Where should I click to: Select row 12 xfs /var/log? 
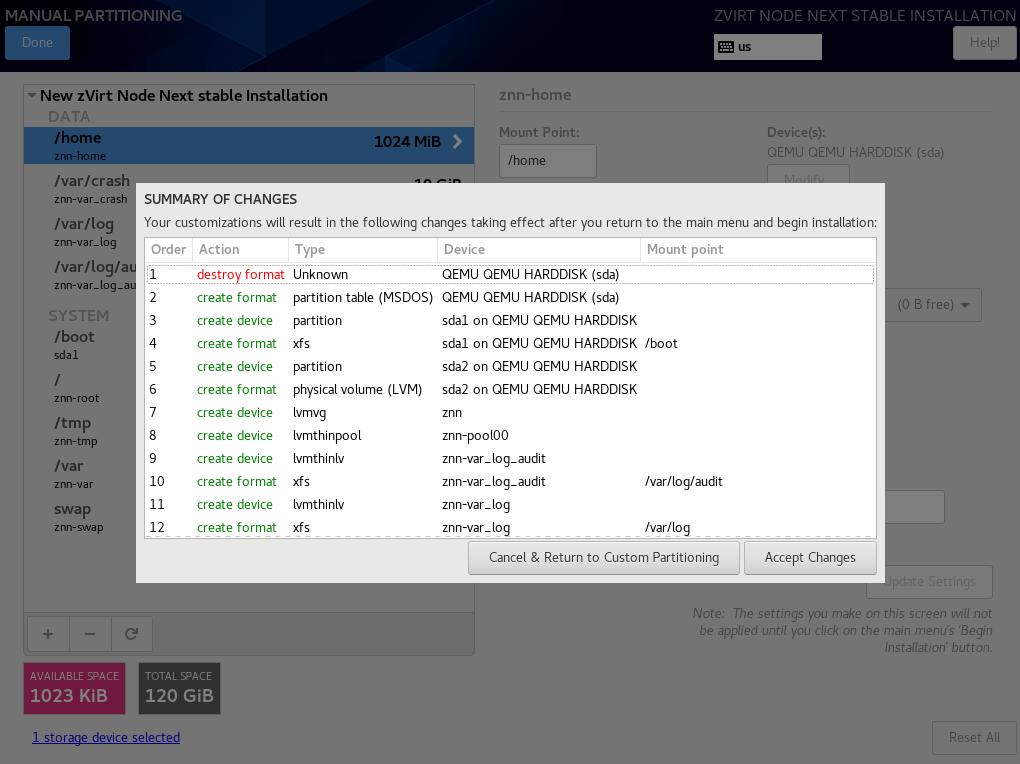(511, 527)
